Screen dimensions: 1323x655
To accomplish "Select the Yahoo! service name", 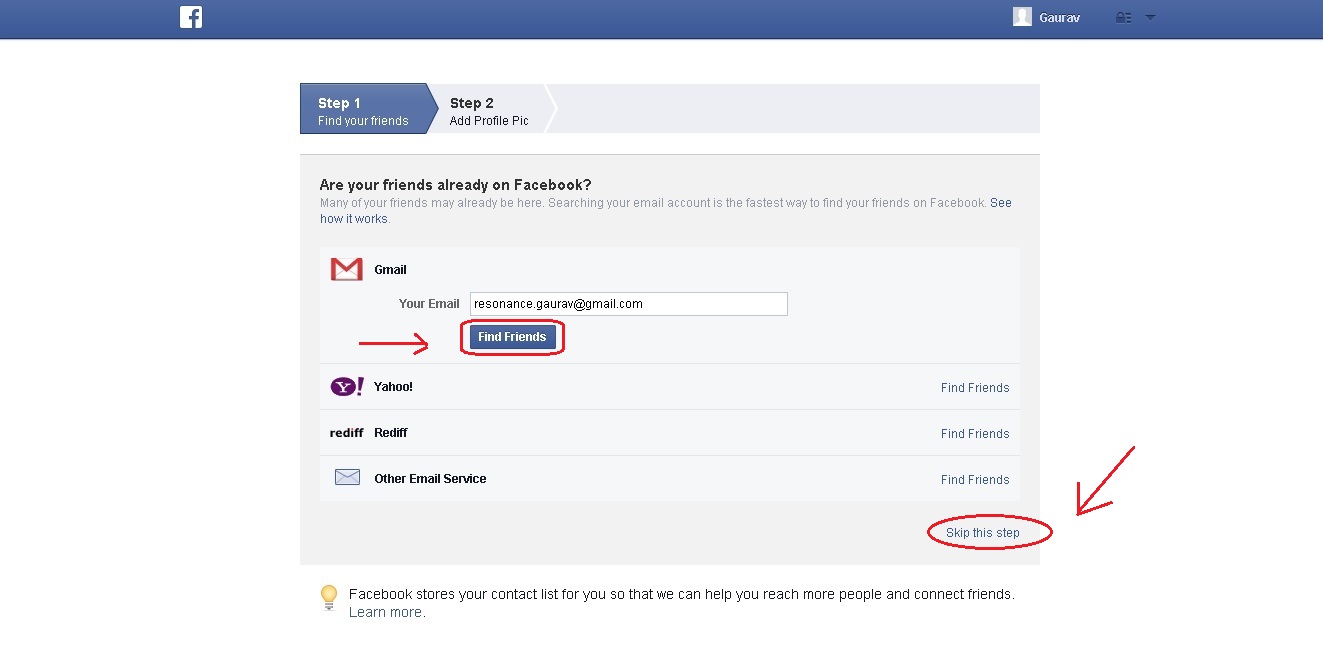I will pyautogui.click(x=393, y=387).
